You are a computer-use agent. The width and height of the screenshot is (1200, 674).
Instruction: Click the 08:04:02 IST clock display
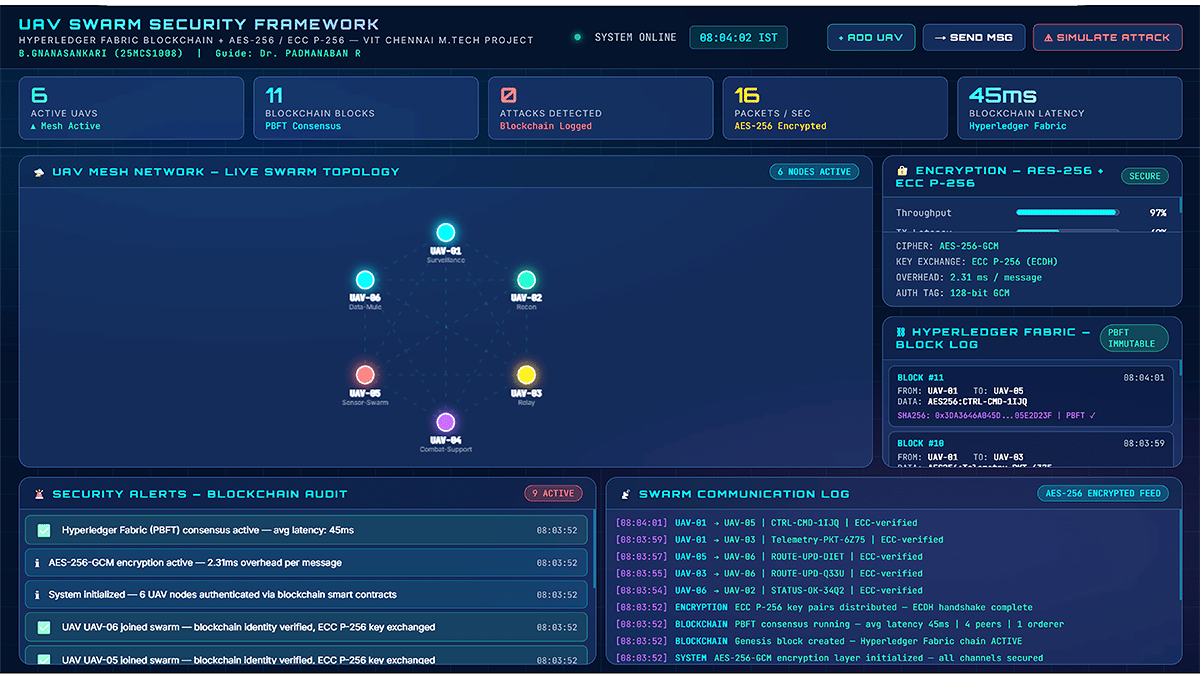739,38
